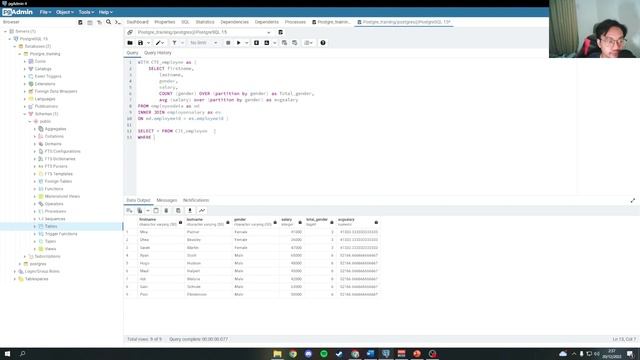Open execute options dropdown arrow
Screen dimensions: 640x360
pos(247,43)
